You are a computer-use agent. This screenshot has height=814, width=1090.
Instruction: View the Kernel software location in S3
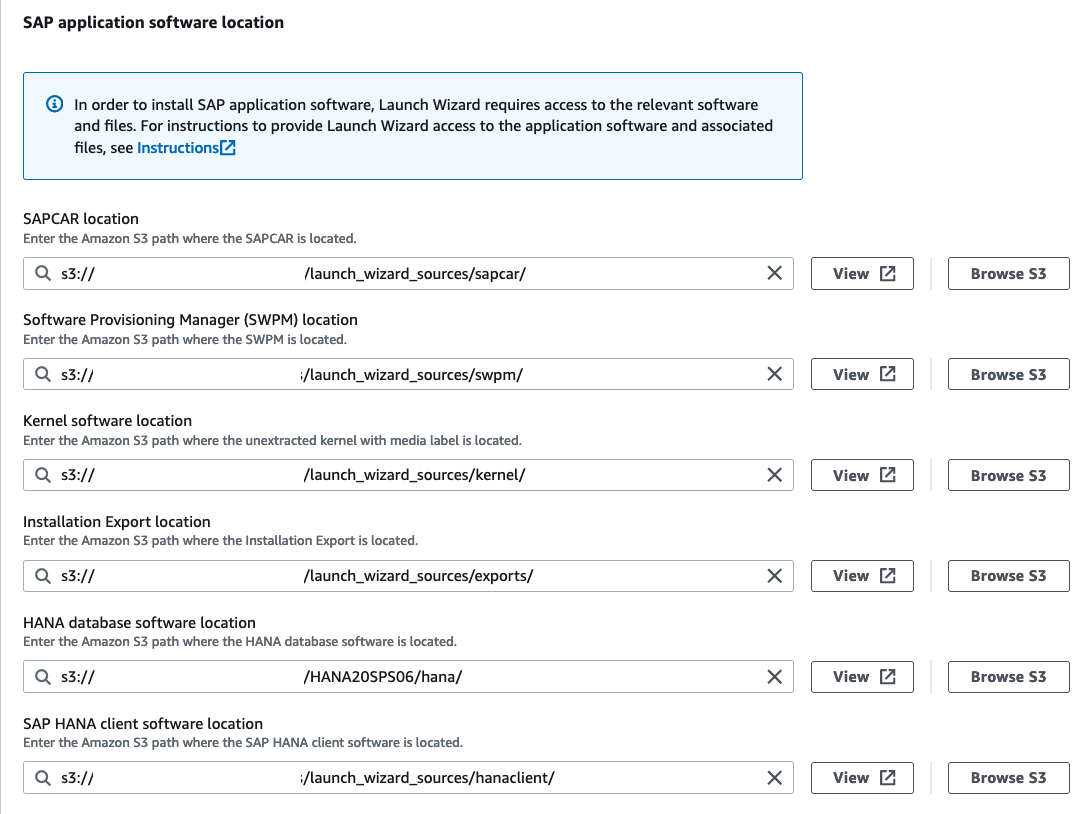(x=862, y=475)
